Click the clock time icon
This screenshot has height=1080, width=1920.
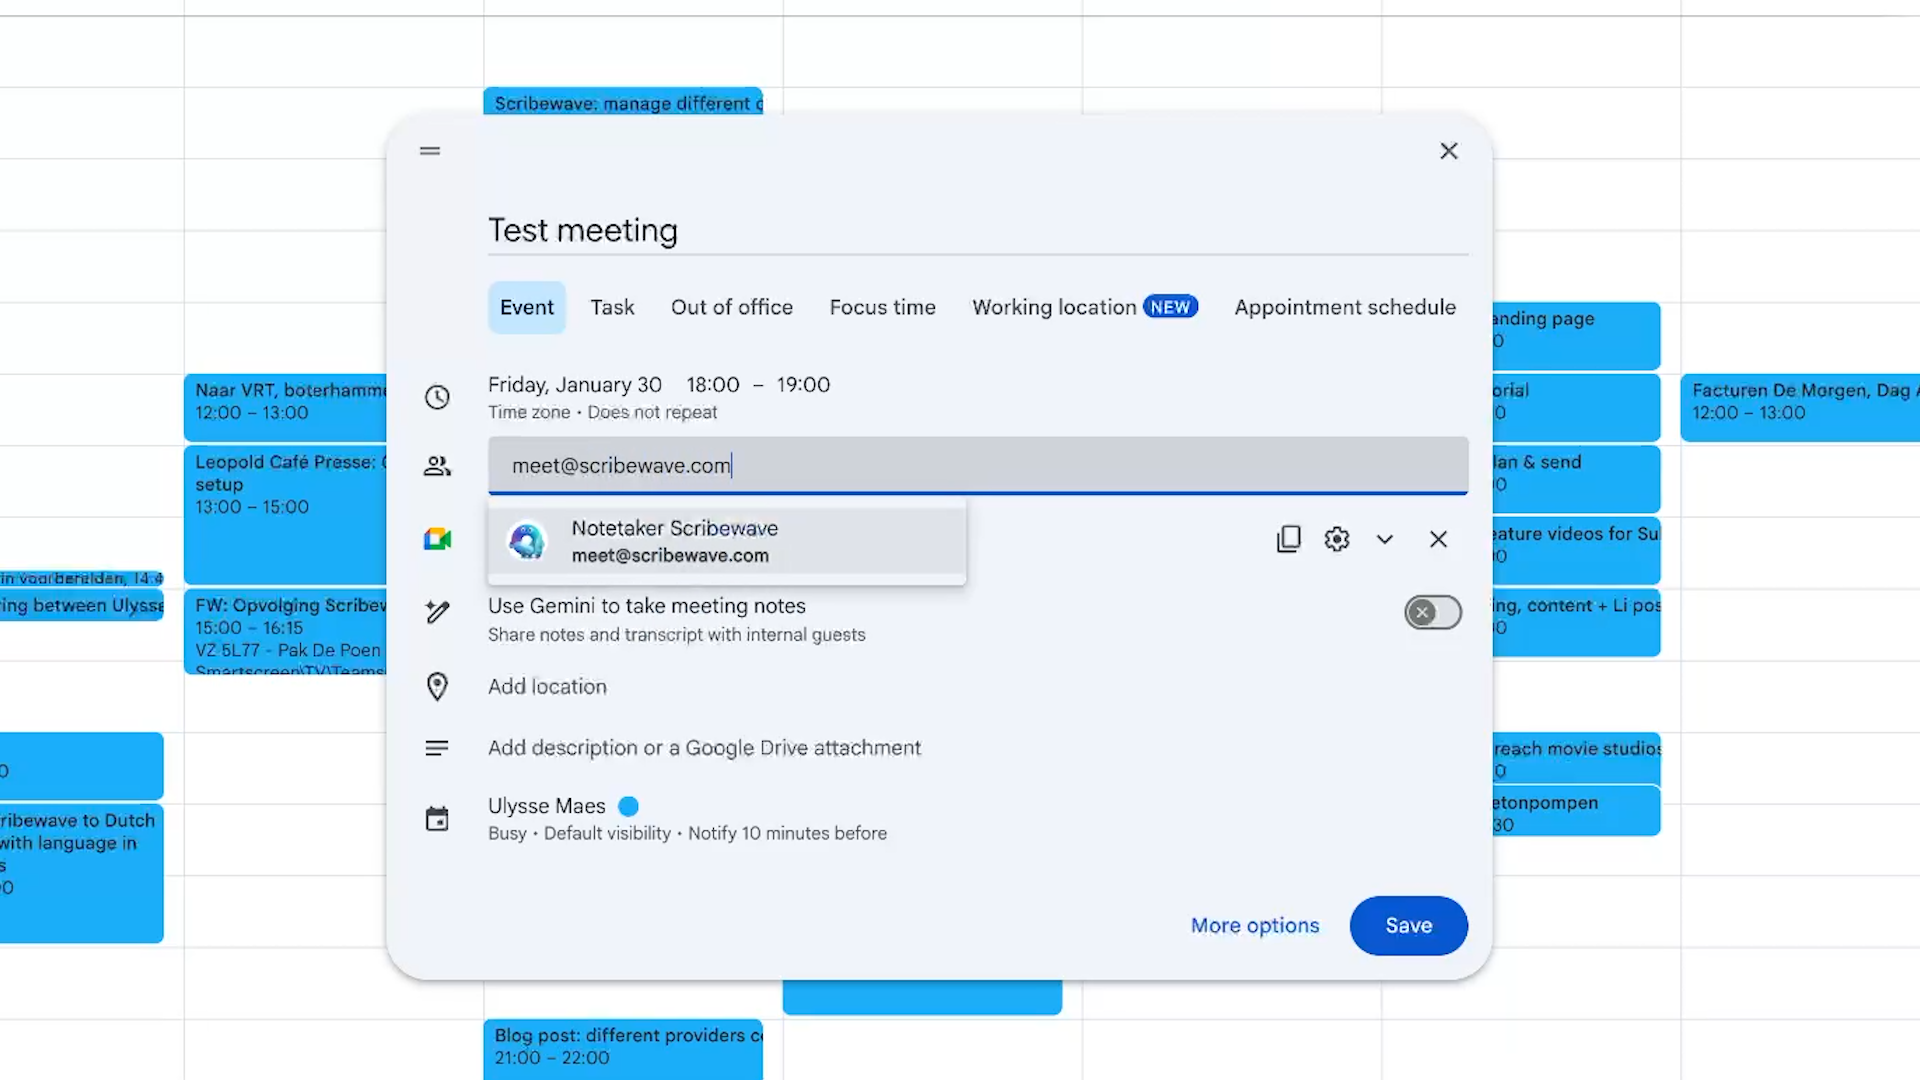(437, 397)
